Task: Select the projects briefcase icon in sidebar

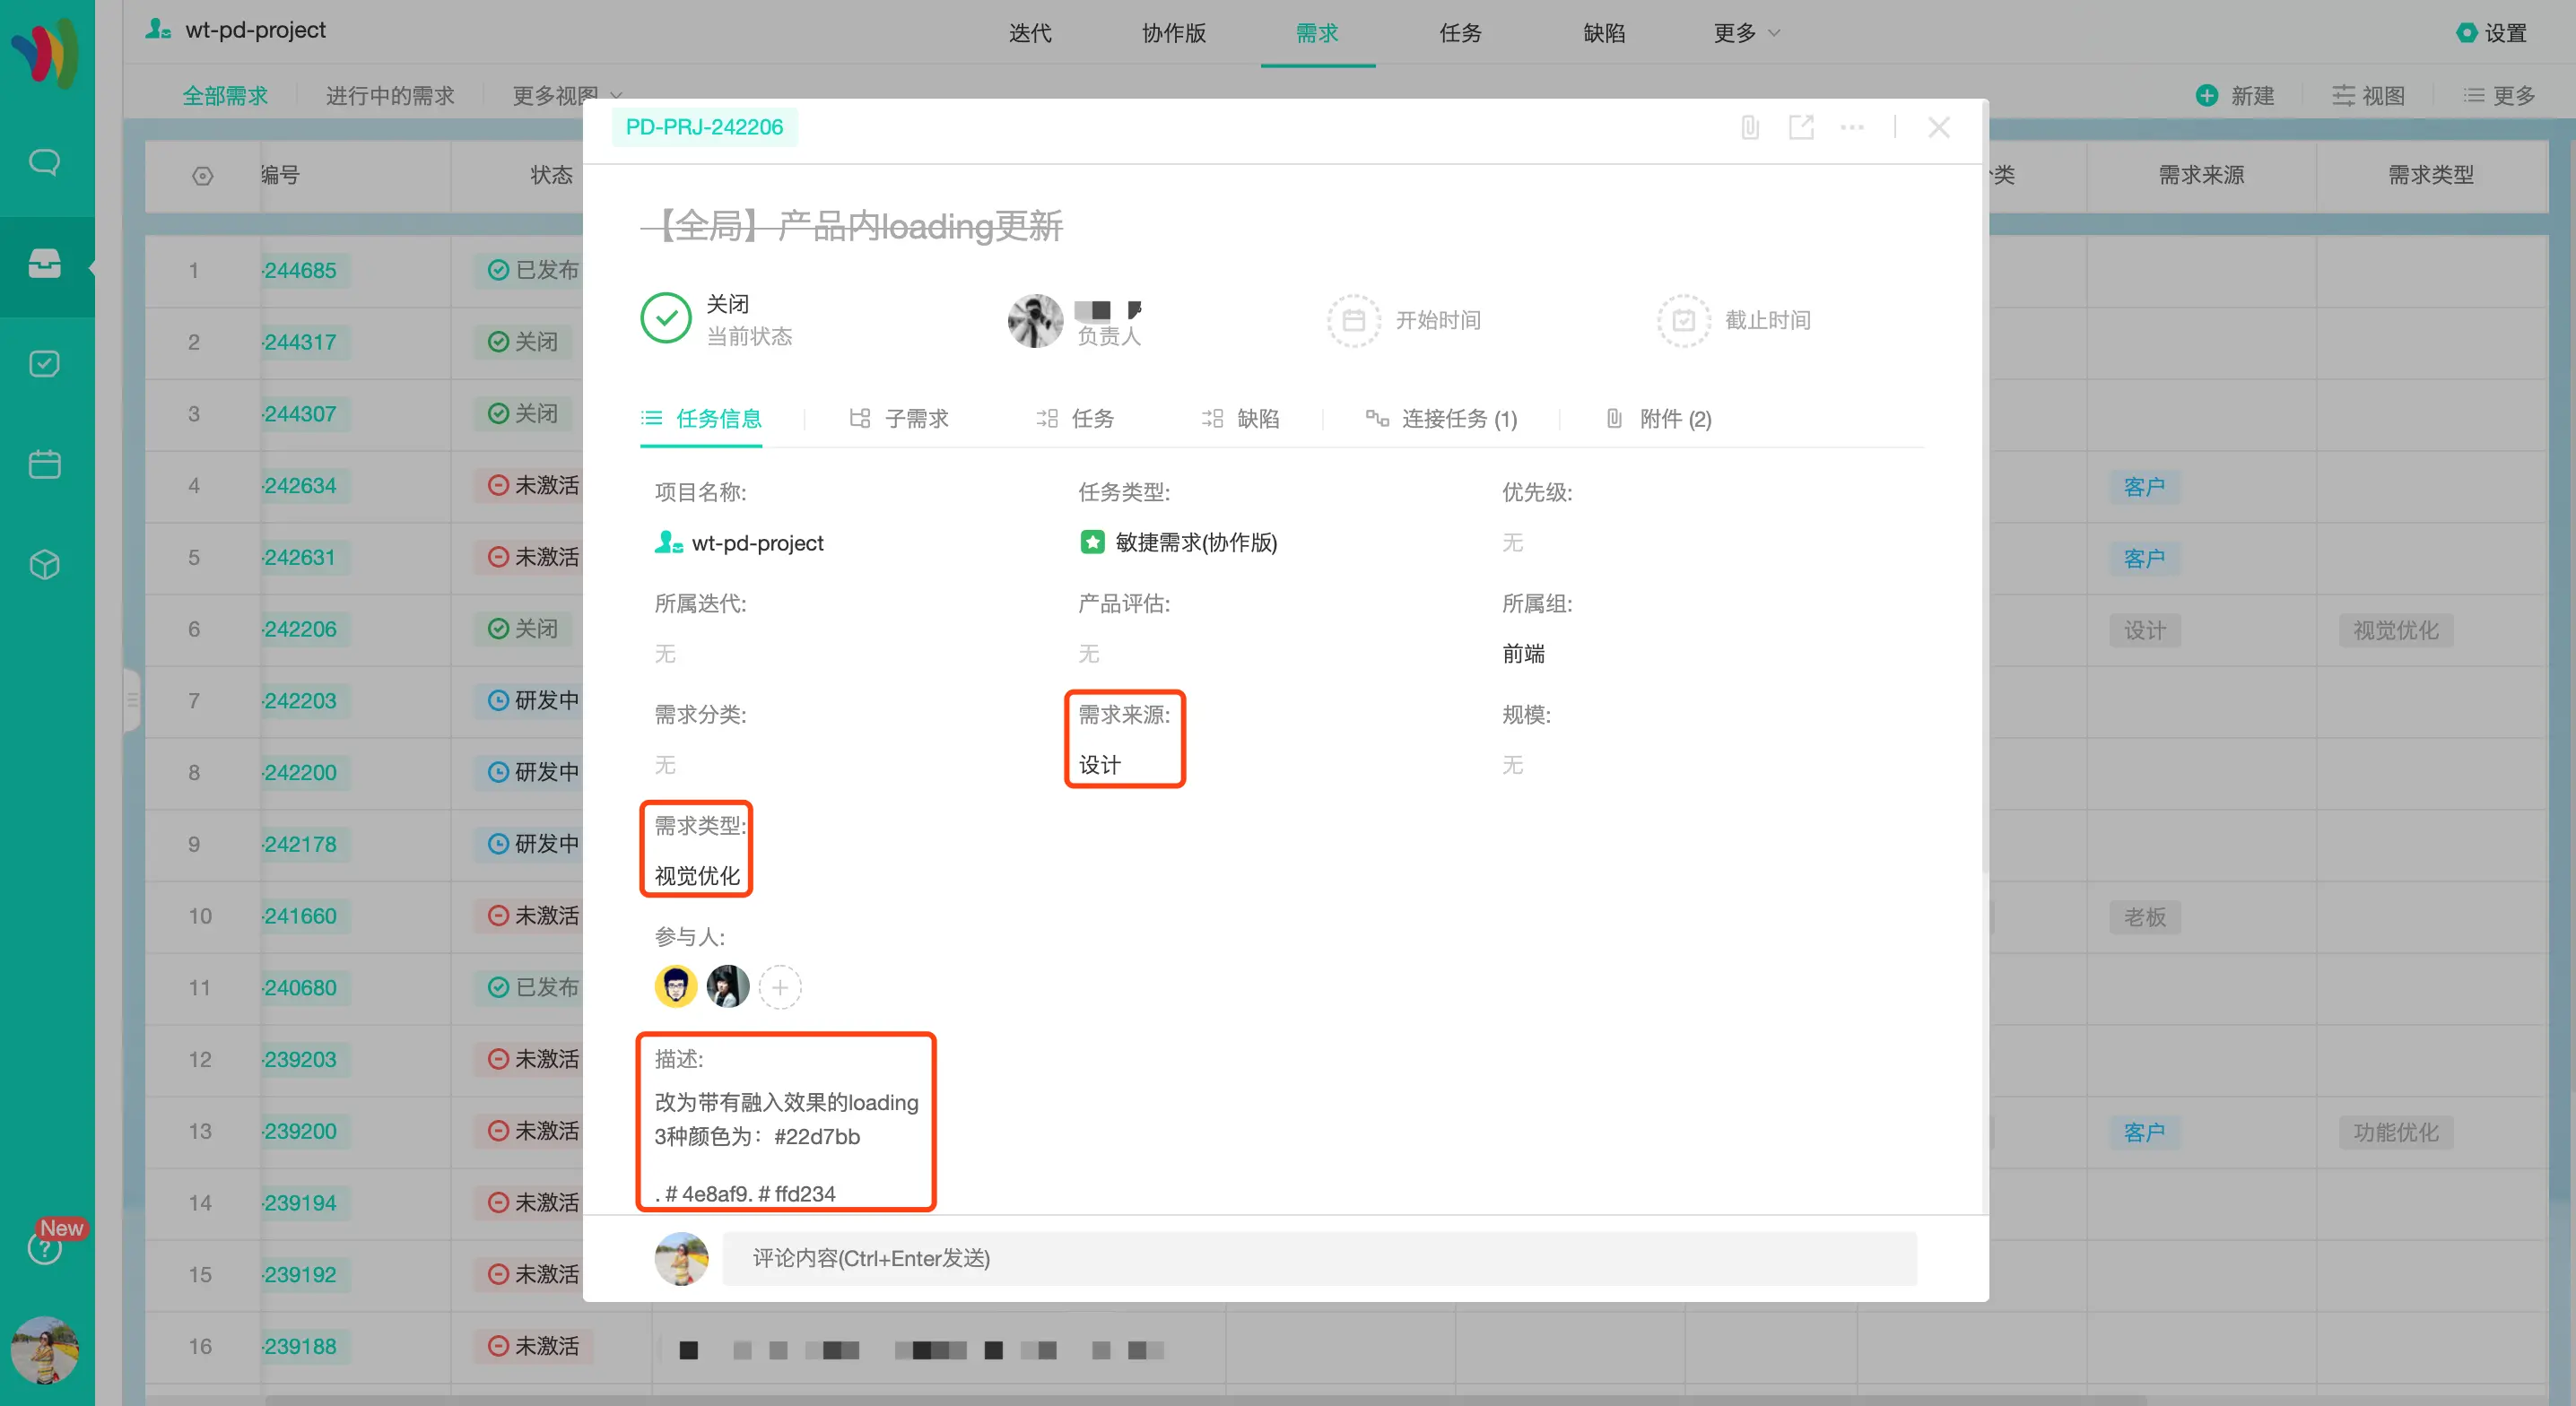Action: click(x=45, y=263)
